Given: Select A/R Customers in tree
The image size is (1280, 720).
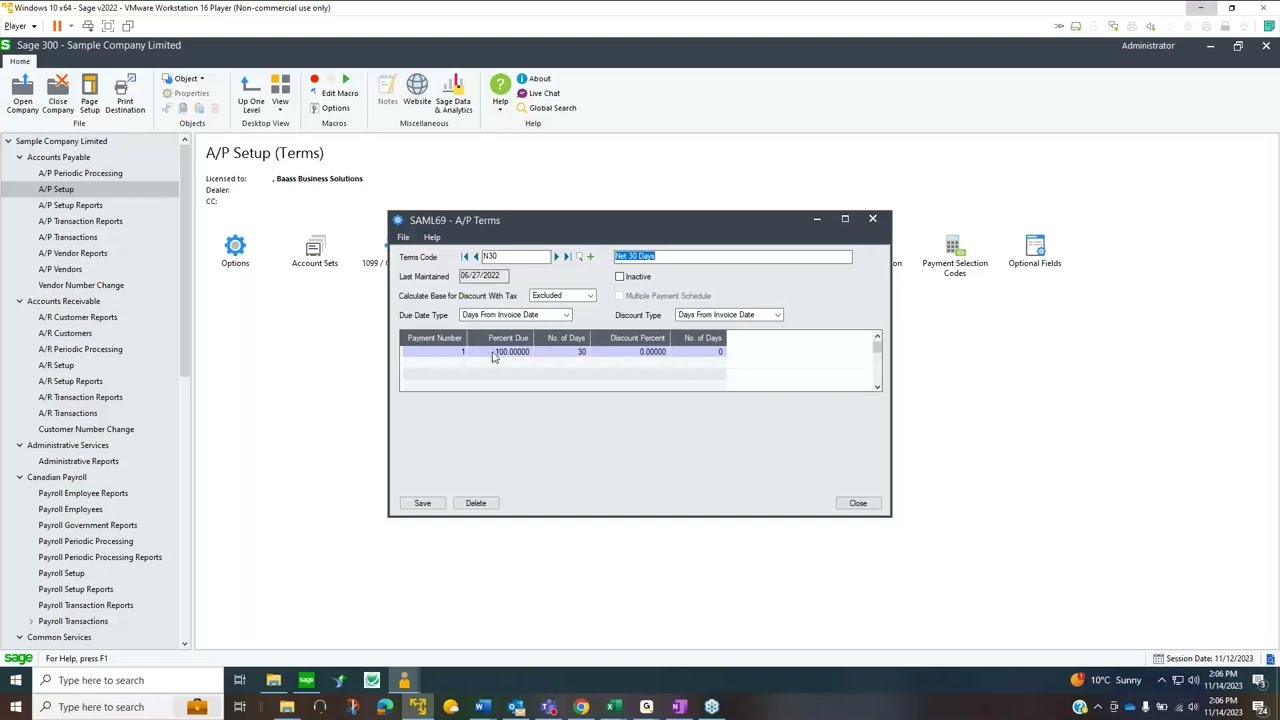Looking at the screenshot, I should 65,333.
